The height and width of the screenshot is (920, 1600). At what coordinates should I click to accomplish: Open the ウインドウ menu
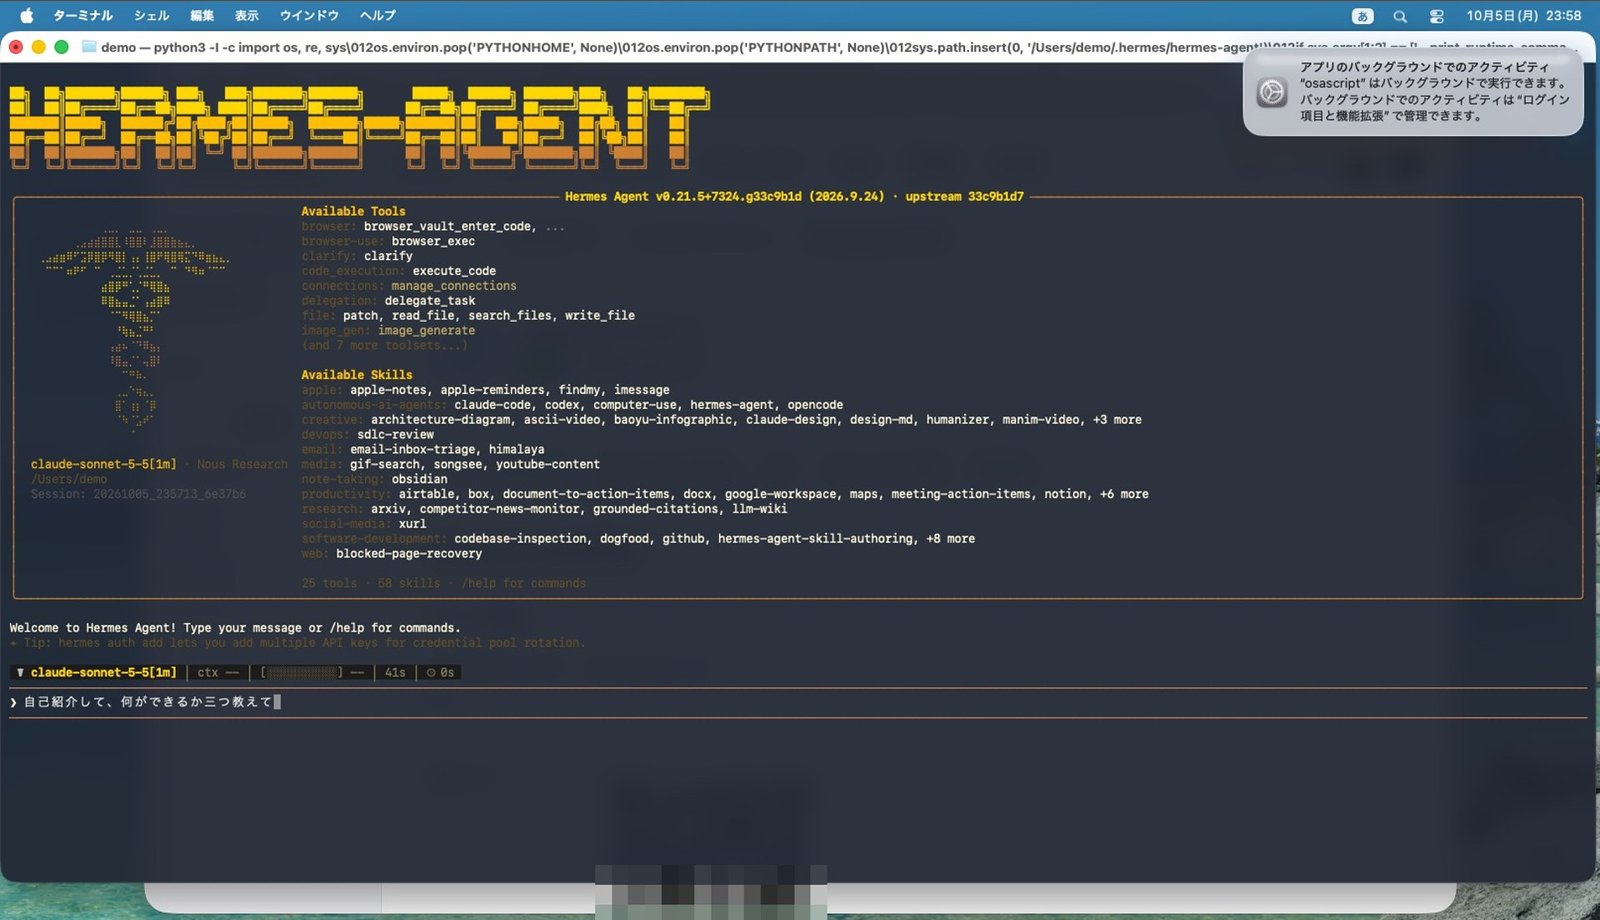[309, 15]
